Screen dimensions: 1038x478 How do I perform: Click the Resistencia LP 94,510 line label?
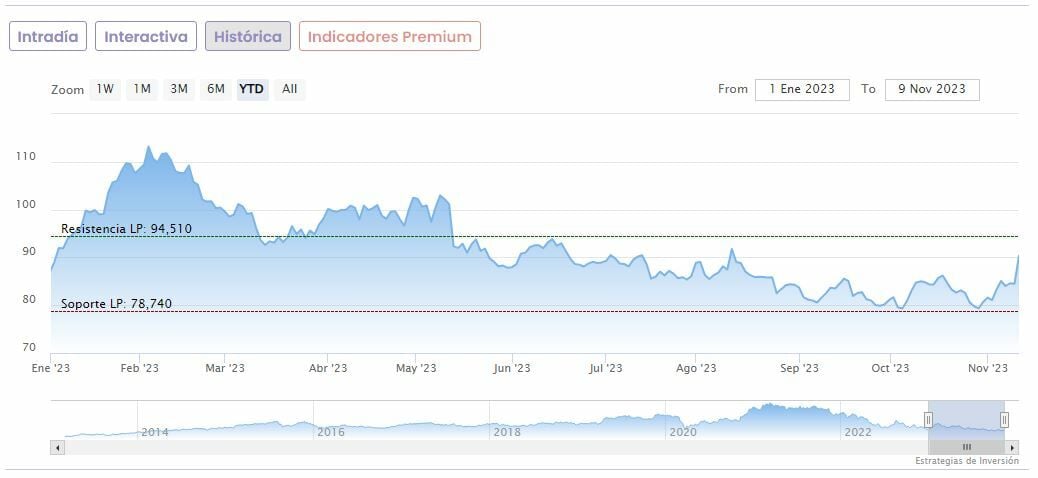click(x=126, y=229)
